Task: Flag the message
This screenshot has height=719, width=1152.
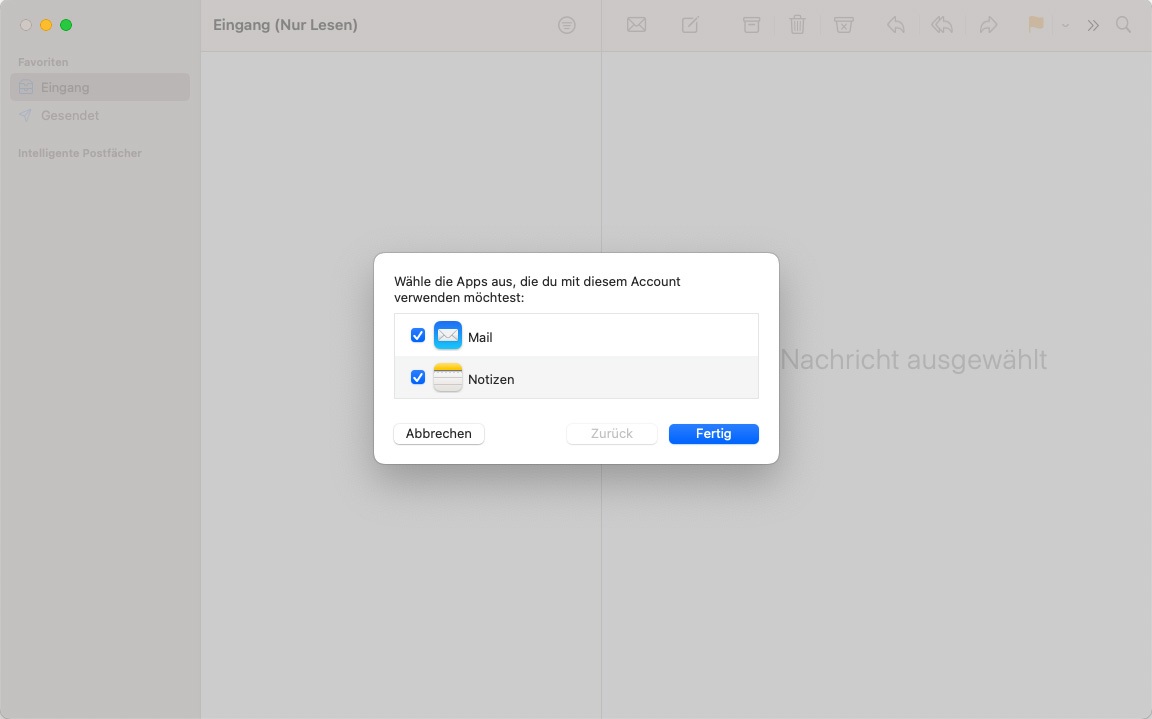Action: coord(1036,24)
